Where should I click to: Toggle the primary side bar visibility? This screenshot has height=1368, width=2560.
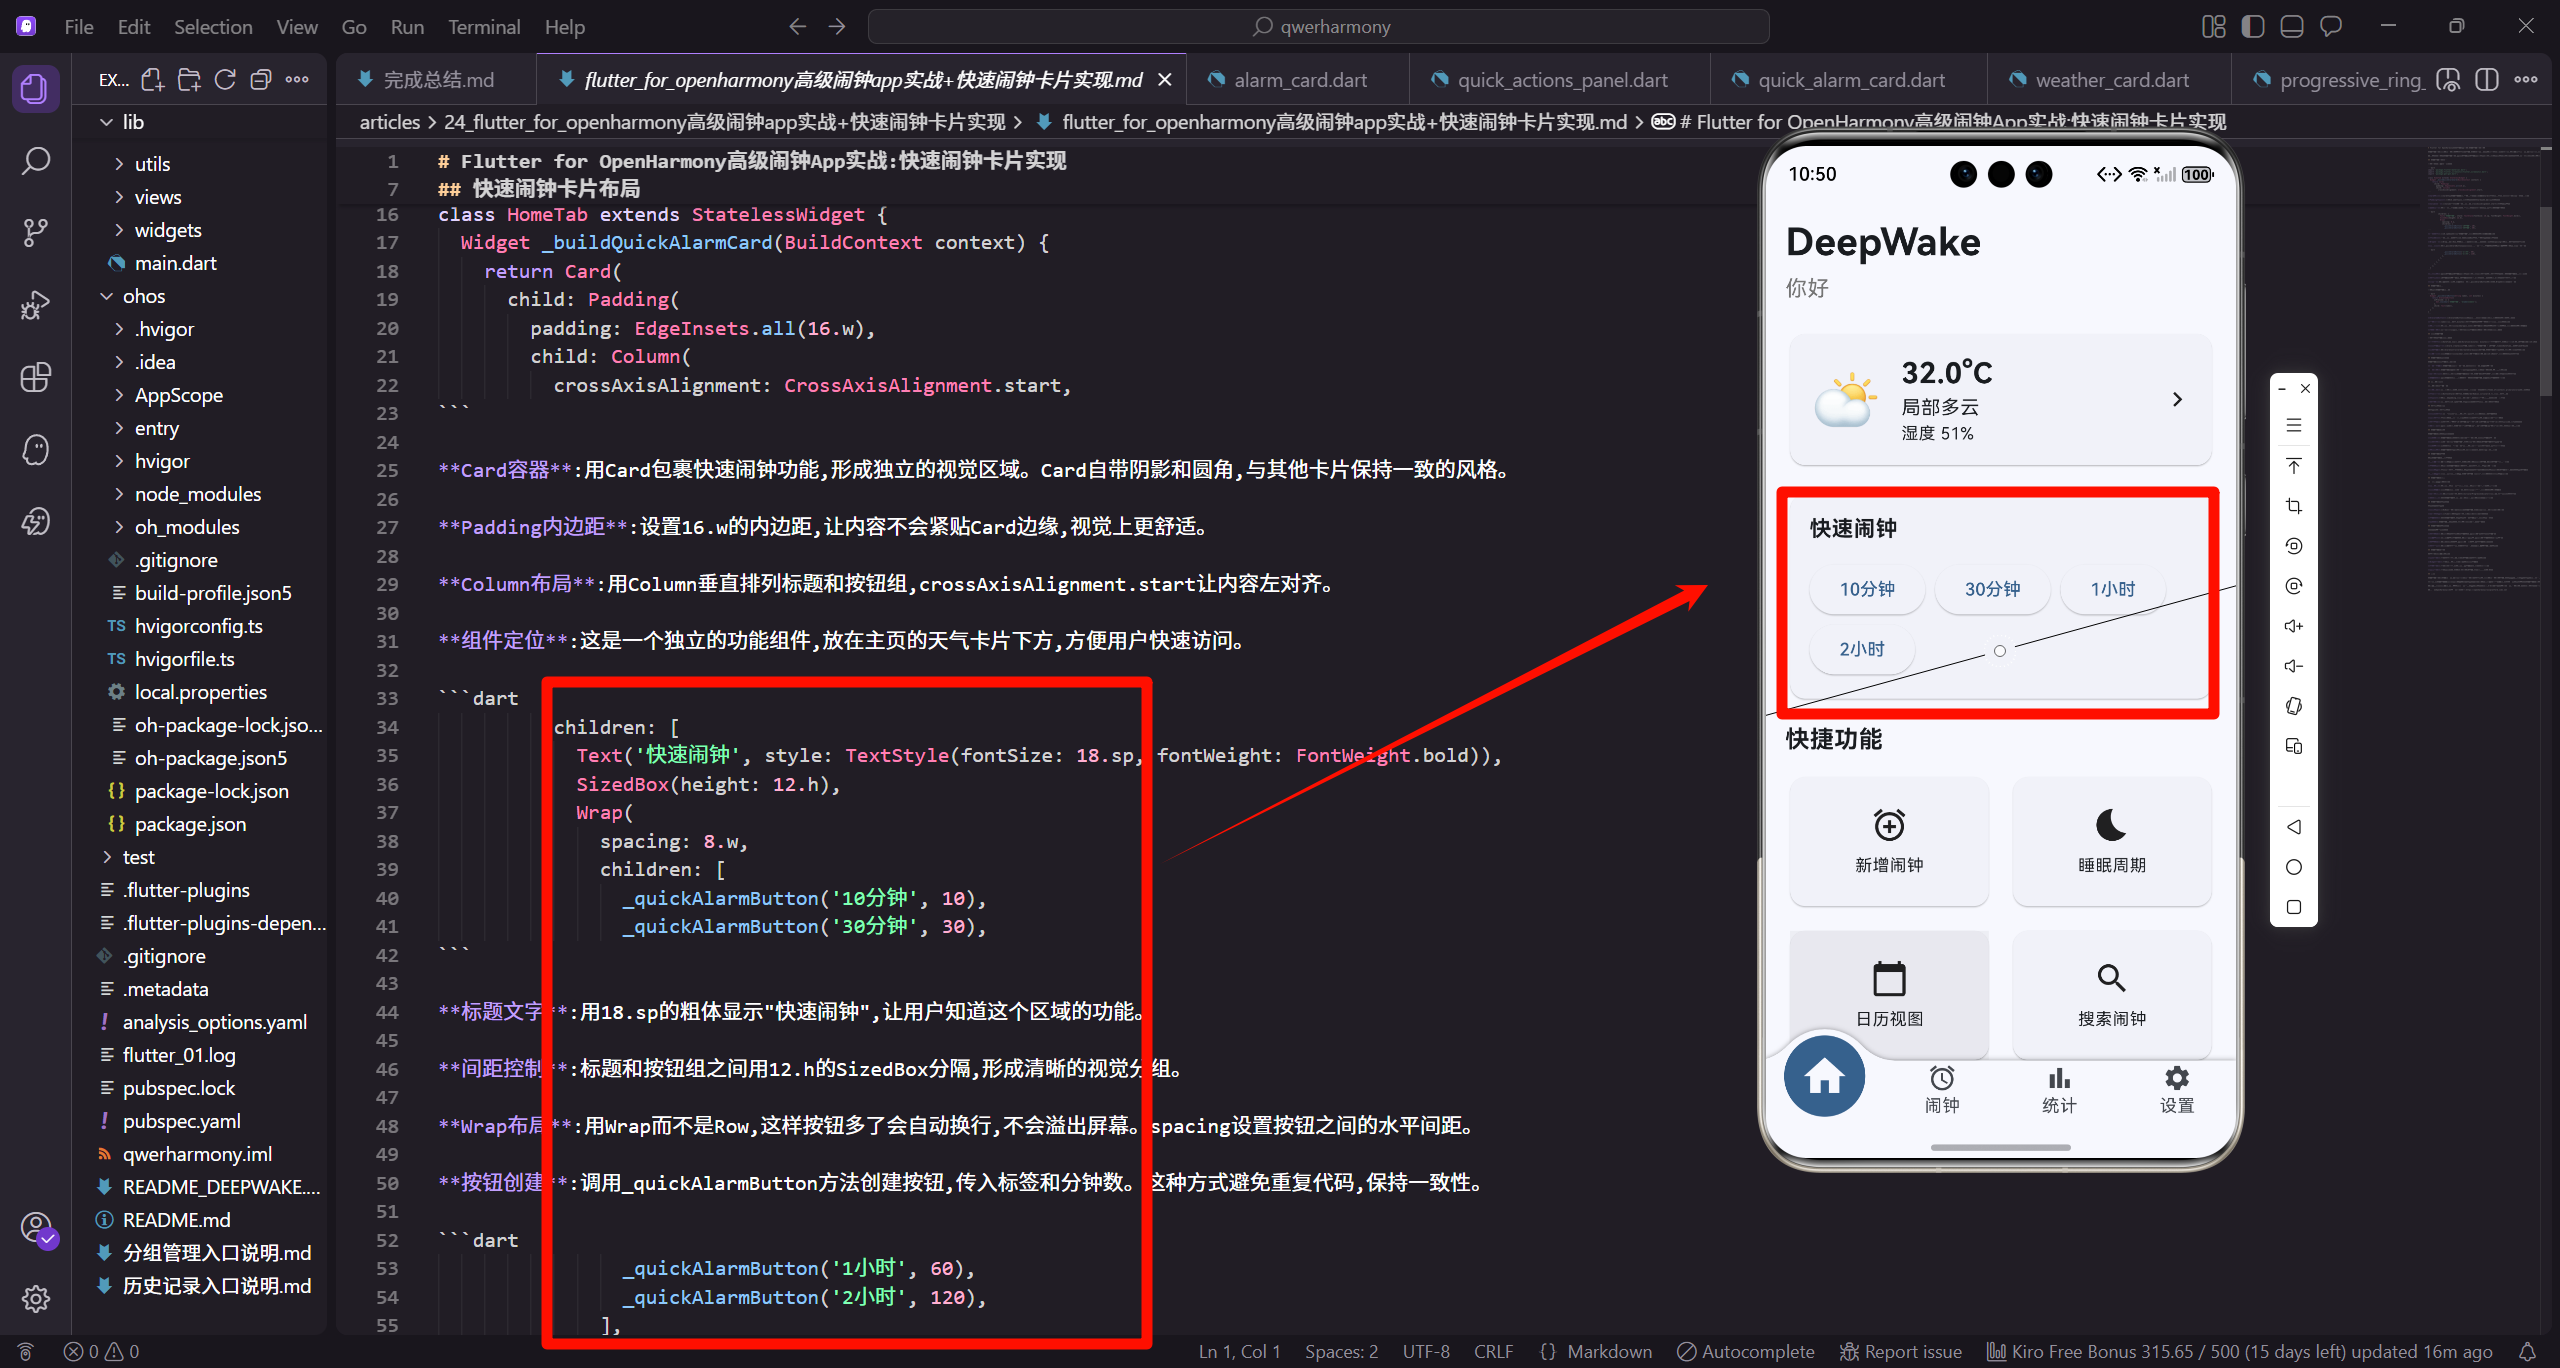2253,27
